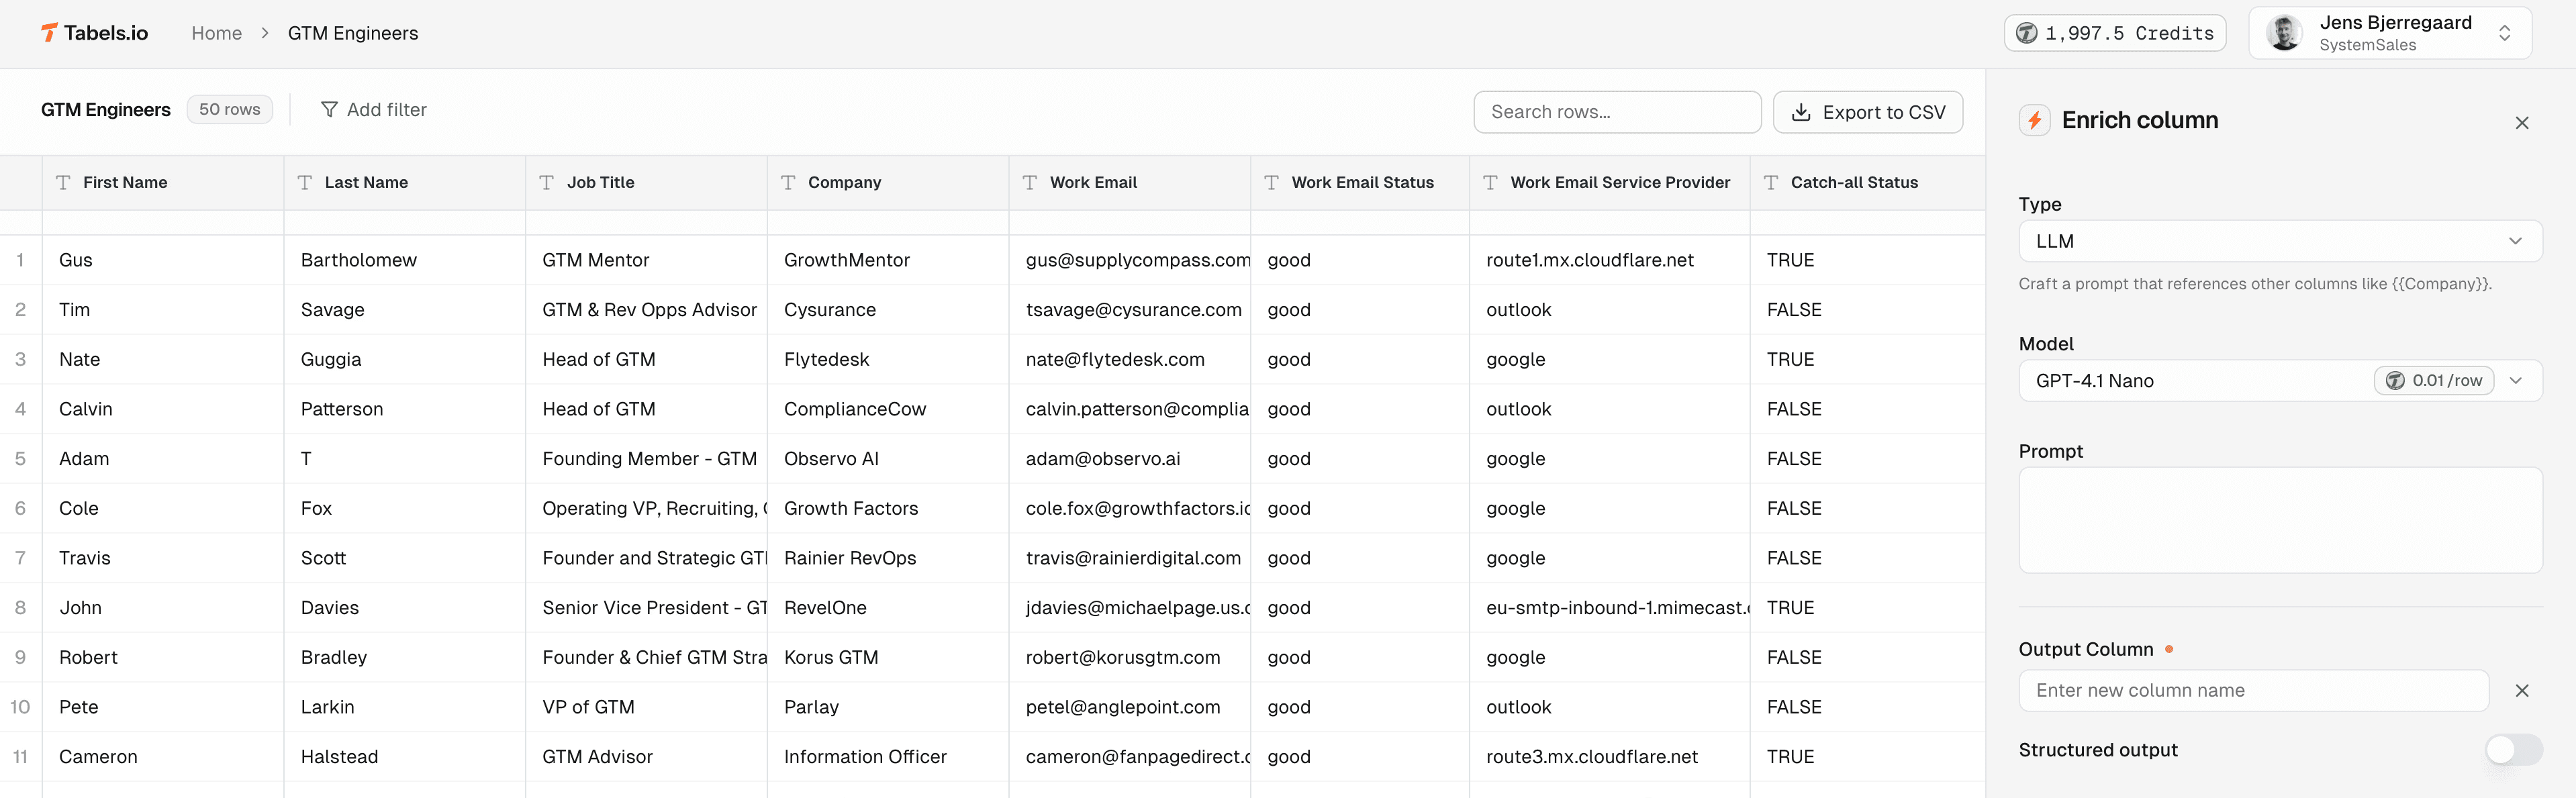Close the Enrich column panel
The width and height of the screenshot is (2576, 798).
pos(2521,123)
